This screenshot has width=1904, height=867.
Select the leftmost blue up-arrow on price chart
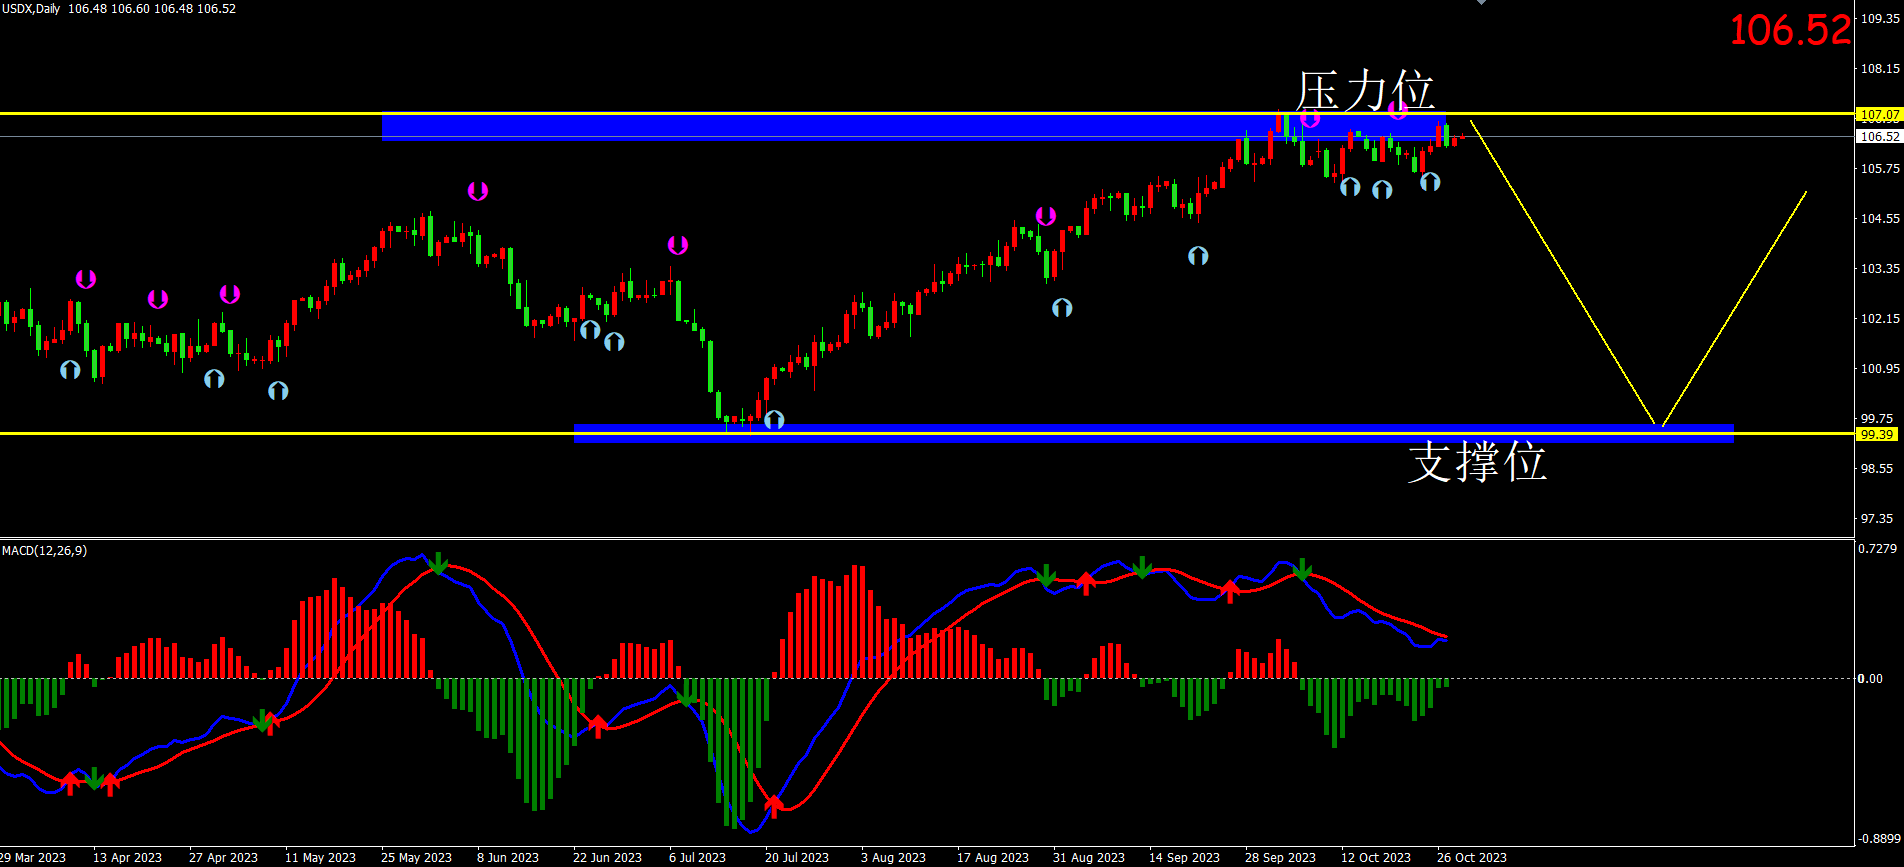tap(70, 370)
